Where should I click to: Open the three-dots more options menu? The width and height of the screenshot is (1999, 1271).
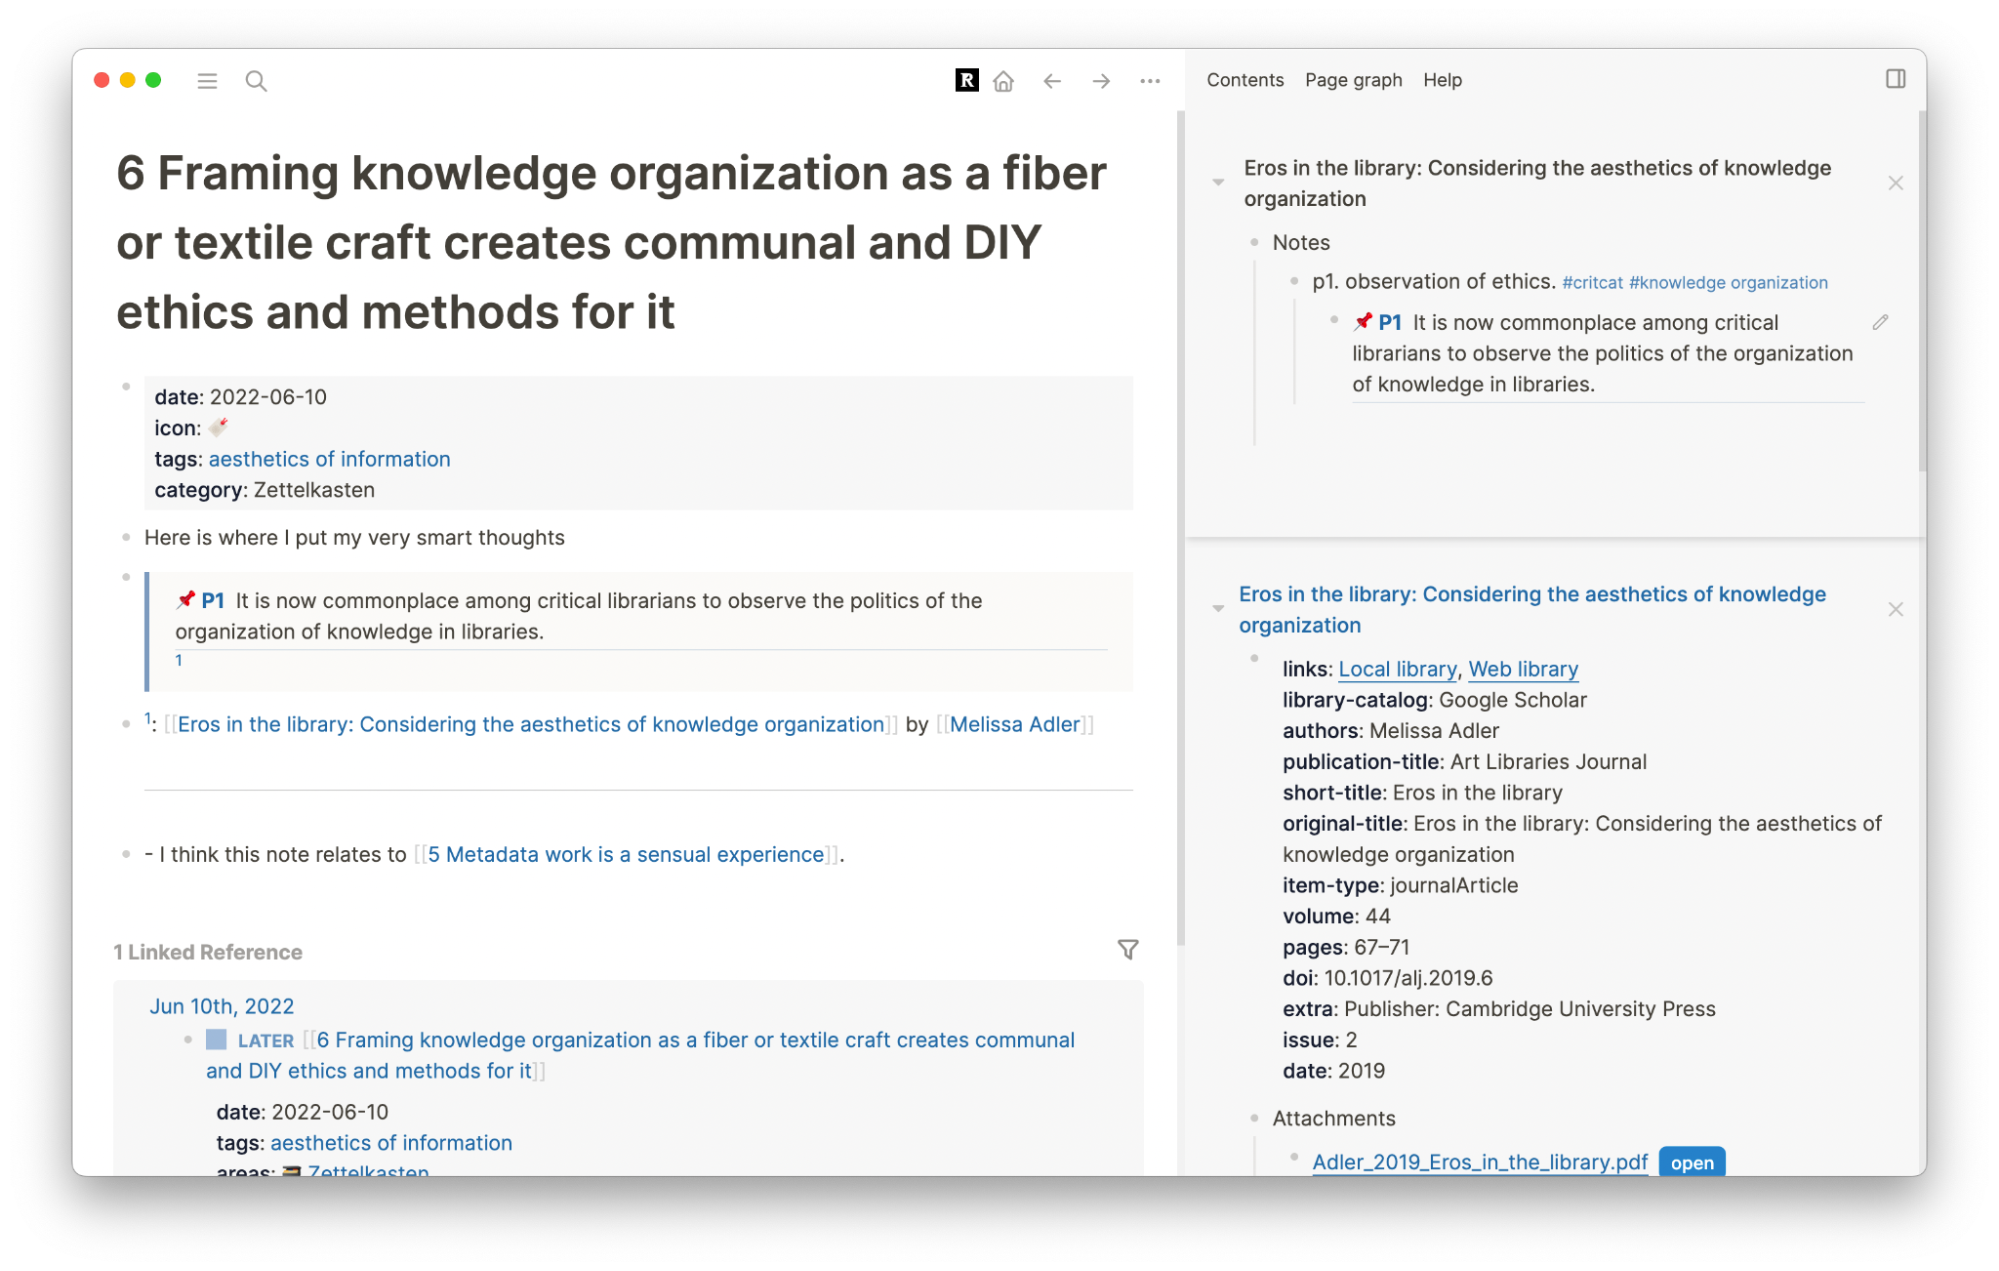point(1150,81)
